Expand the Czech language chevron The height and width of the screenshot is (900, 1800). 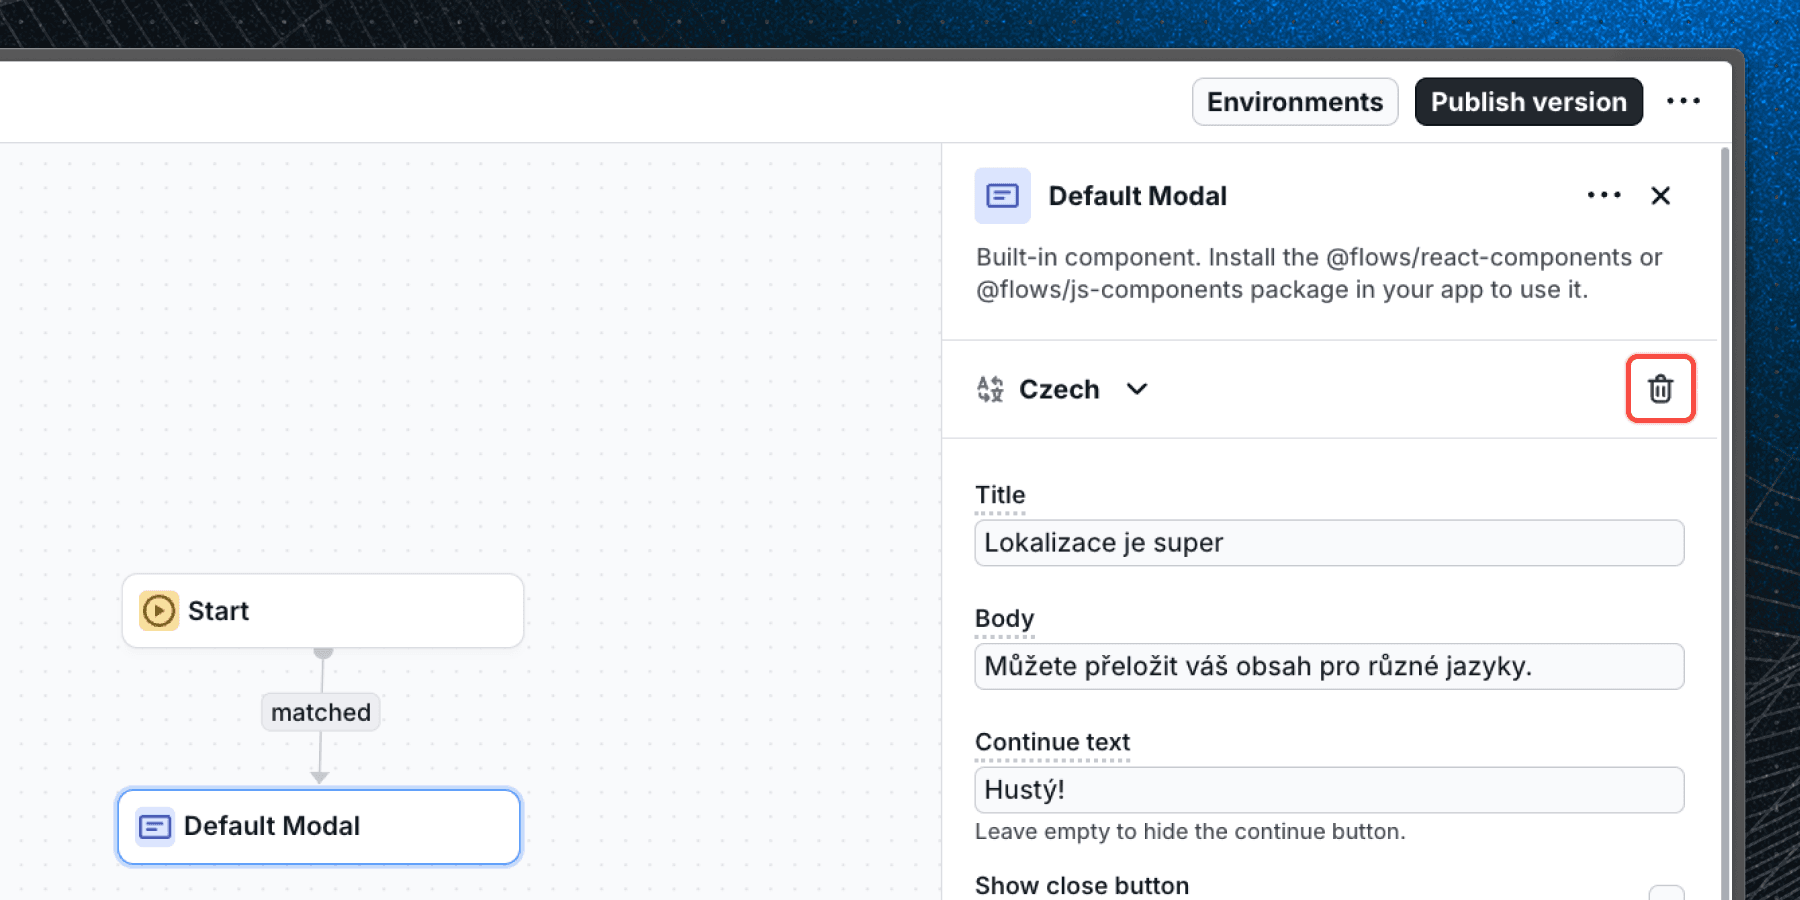coord(1137,389)
